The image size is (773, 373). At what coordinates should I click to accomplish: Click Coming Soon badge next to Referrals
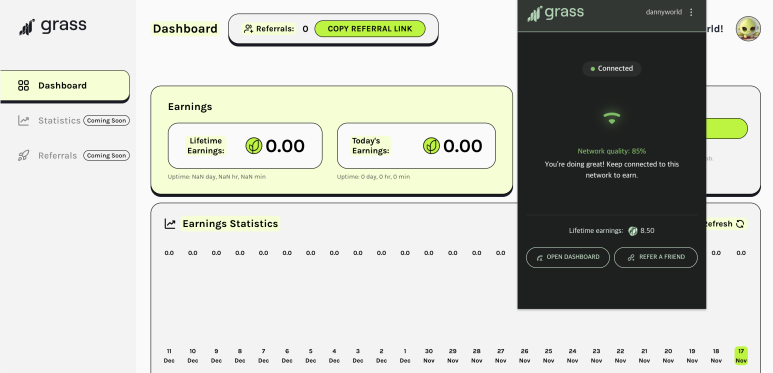coord(106,156)
